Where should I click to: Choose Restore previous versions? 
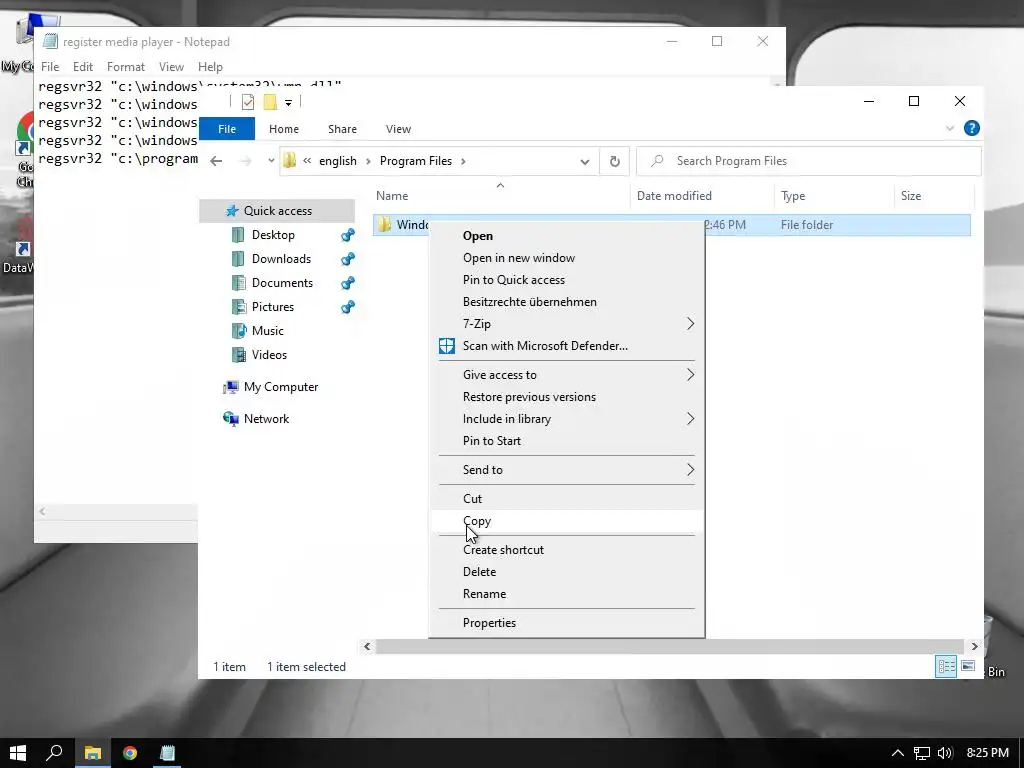tap(566, 397)
